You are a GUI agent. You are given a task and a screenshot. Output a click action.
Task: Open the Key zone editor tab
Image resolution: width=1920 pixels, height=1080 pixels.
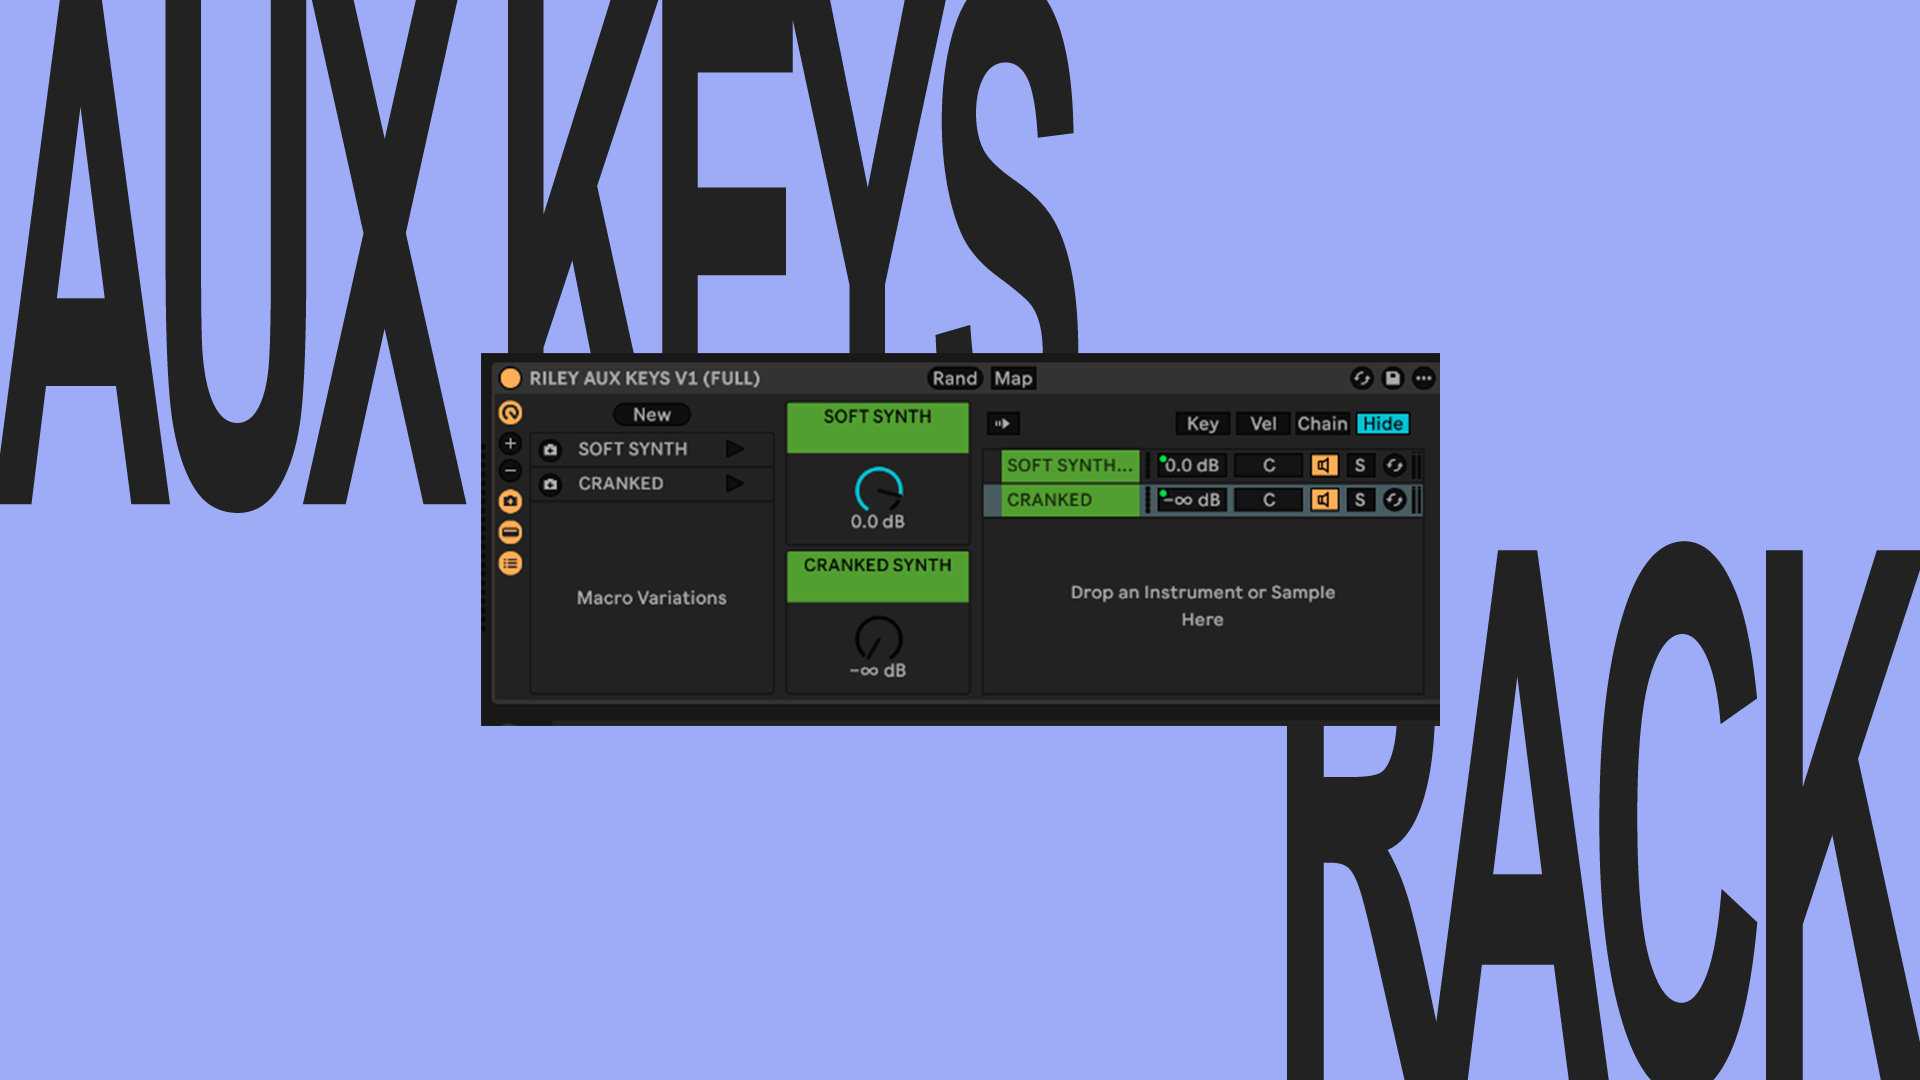tap(1202, 424)
